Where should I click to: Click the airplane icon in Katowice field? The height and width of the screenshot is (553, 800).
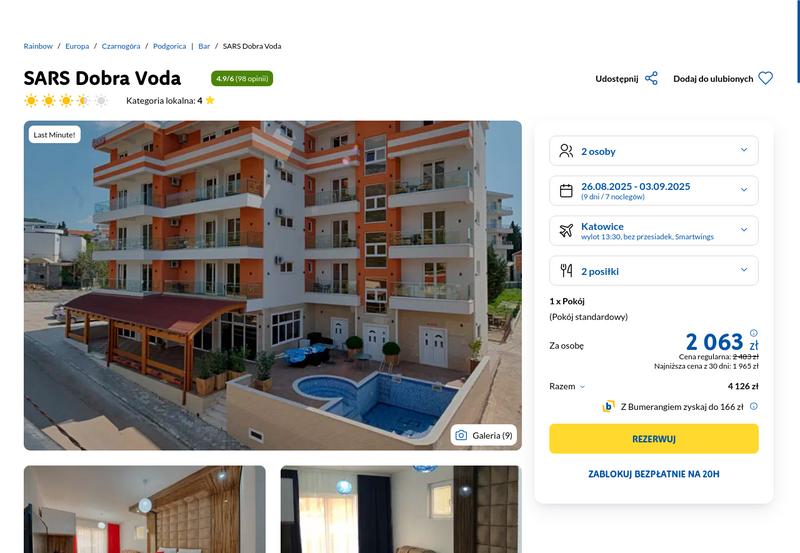[566, 231]
